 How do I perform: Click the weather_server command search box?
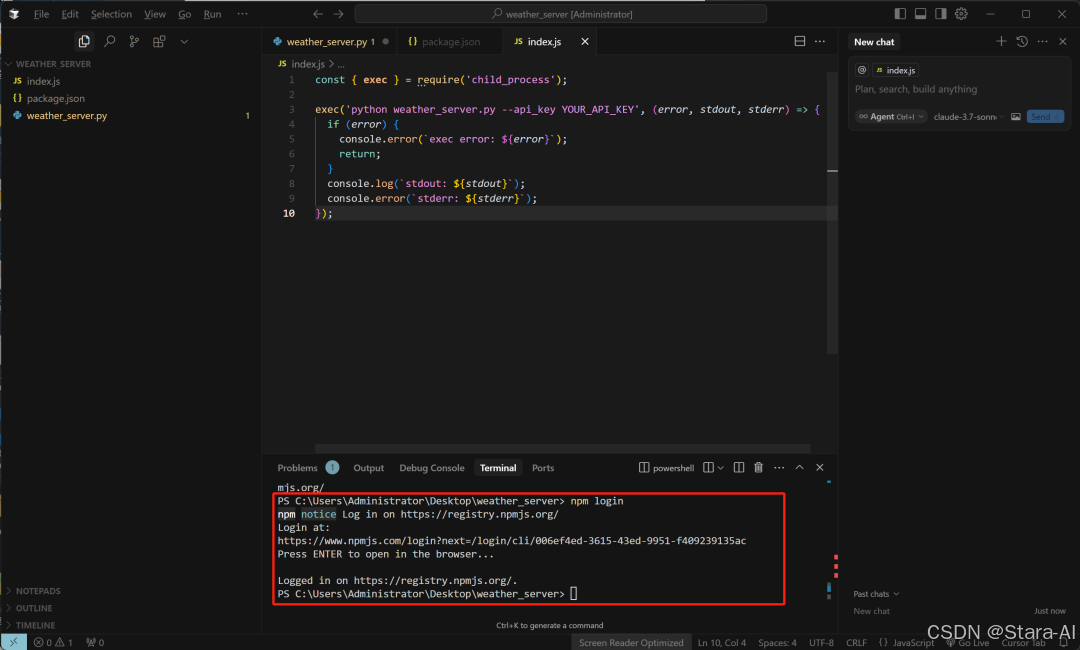561,14
